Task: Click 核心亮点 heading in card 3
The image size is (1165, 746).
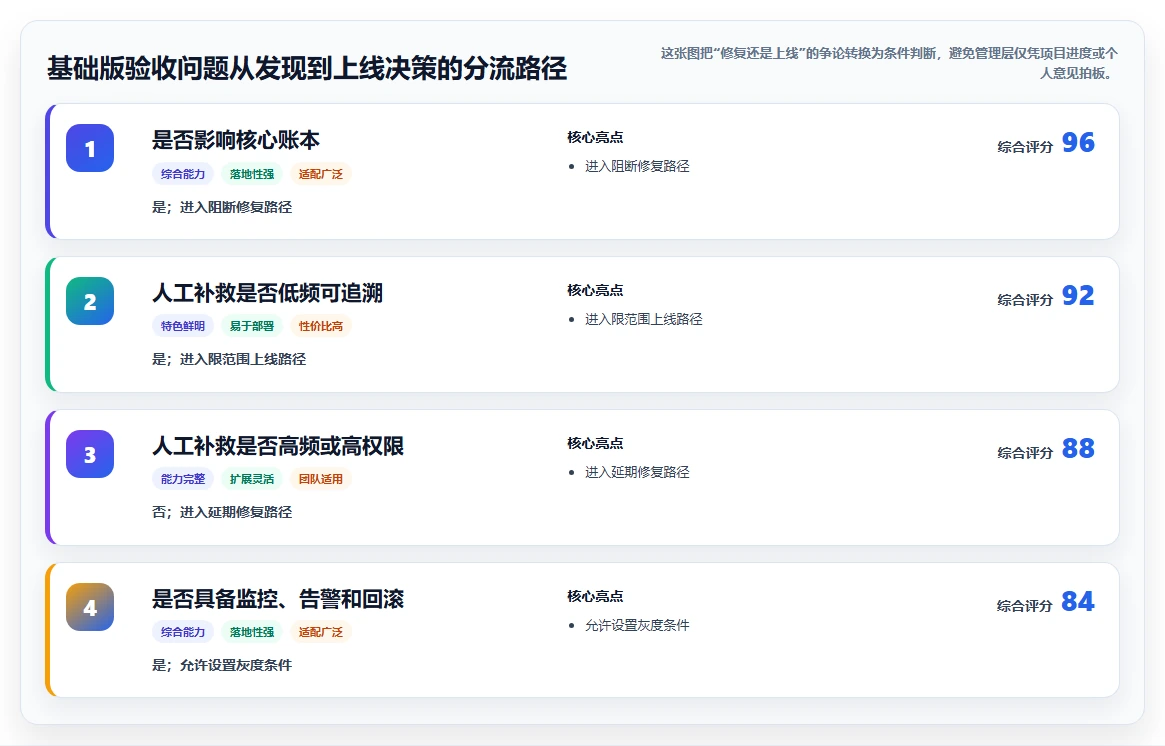Action: [595, 444]
